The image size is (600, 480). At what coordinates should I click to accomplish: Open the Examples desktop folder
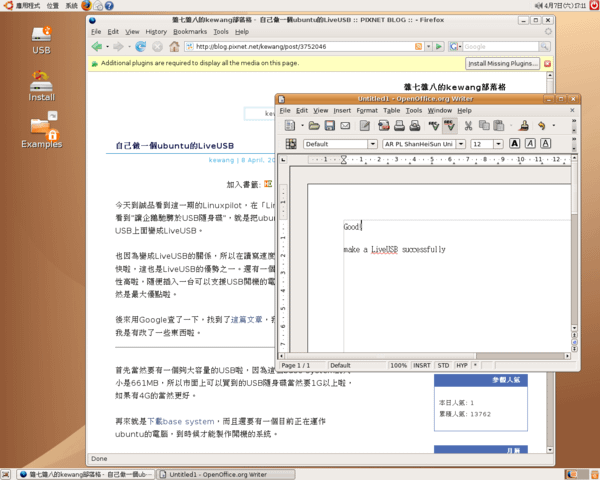point(42,130)
